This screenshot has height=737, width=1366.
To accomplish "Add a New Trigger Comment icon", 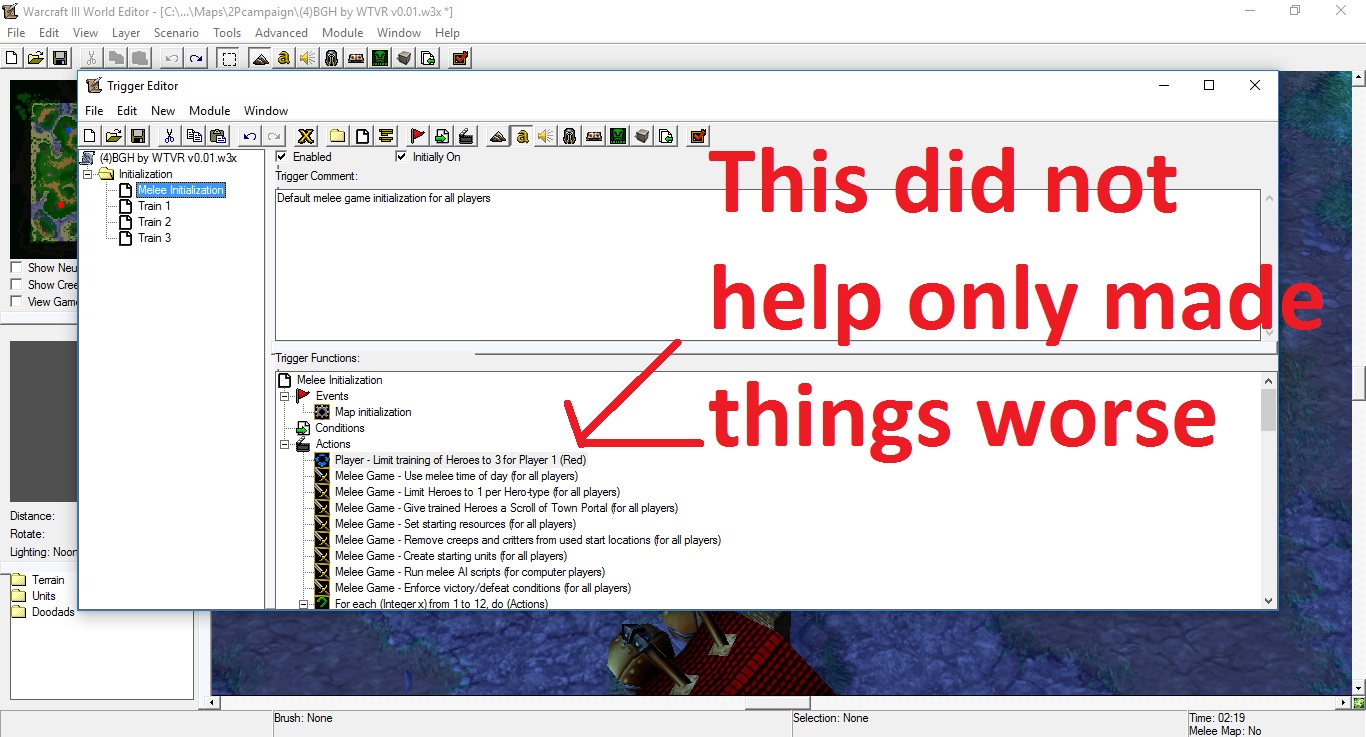I will tap(386, 136).
